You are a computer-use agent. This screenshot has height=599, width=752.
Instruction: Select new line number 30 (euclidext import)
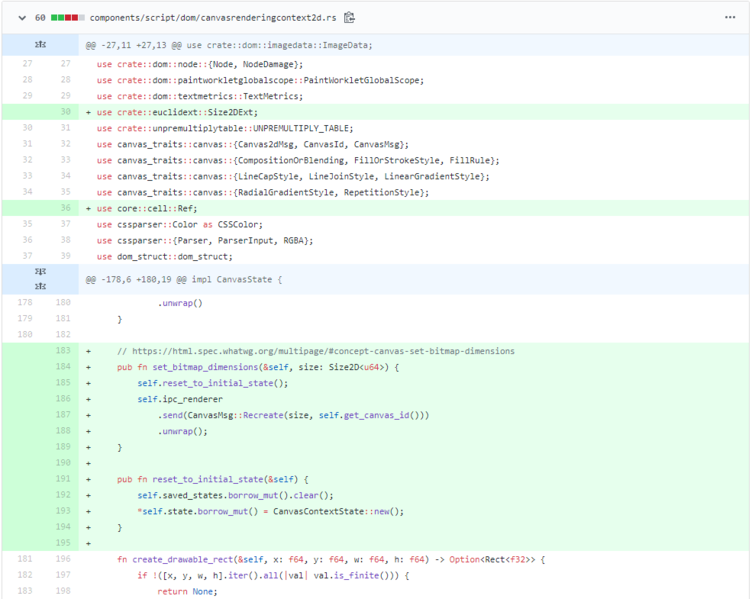66,112
